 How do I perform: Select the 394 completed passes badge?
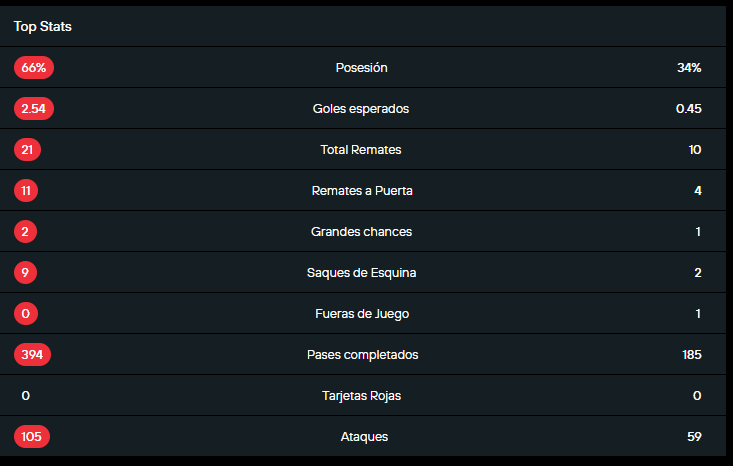(33, 355)
